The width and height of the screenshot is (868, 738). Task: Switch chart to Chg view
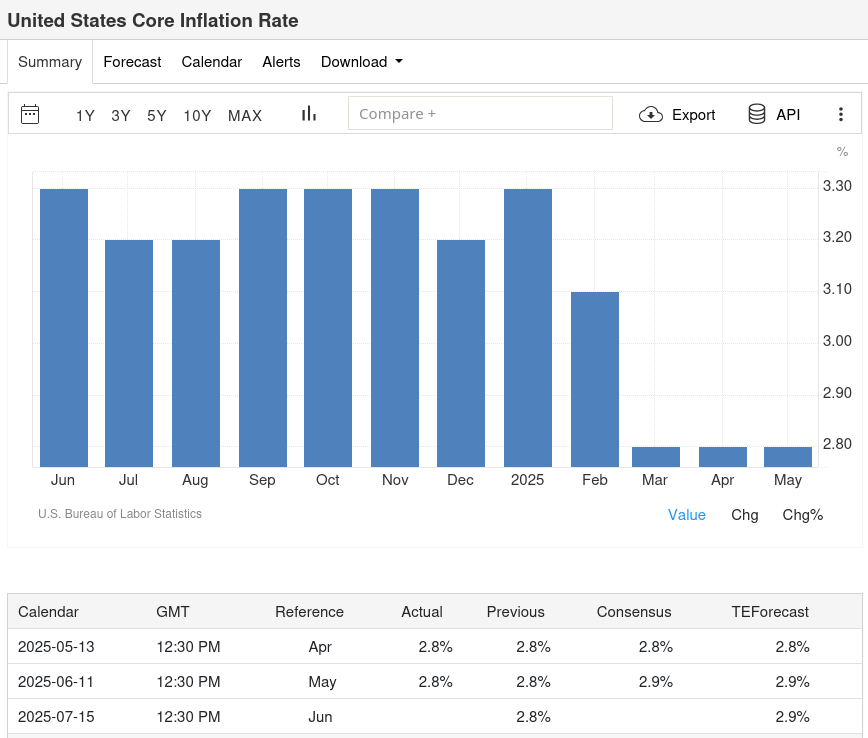coord(745,515)
